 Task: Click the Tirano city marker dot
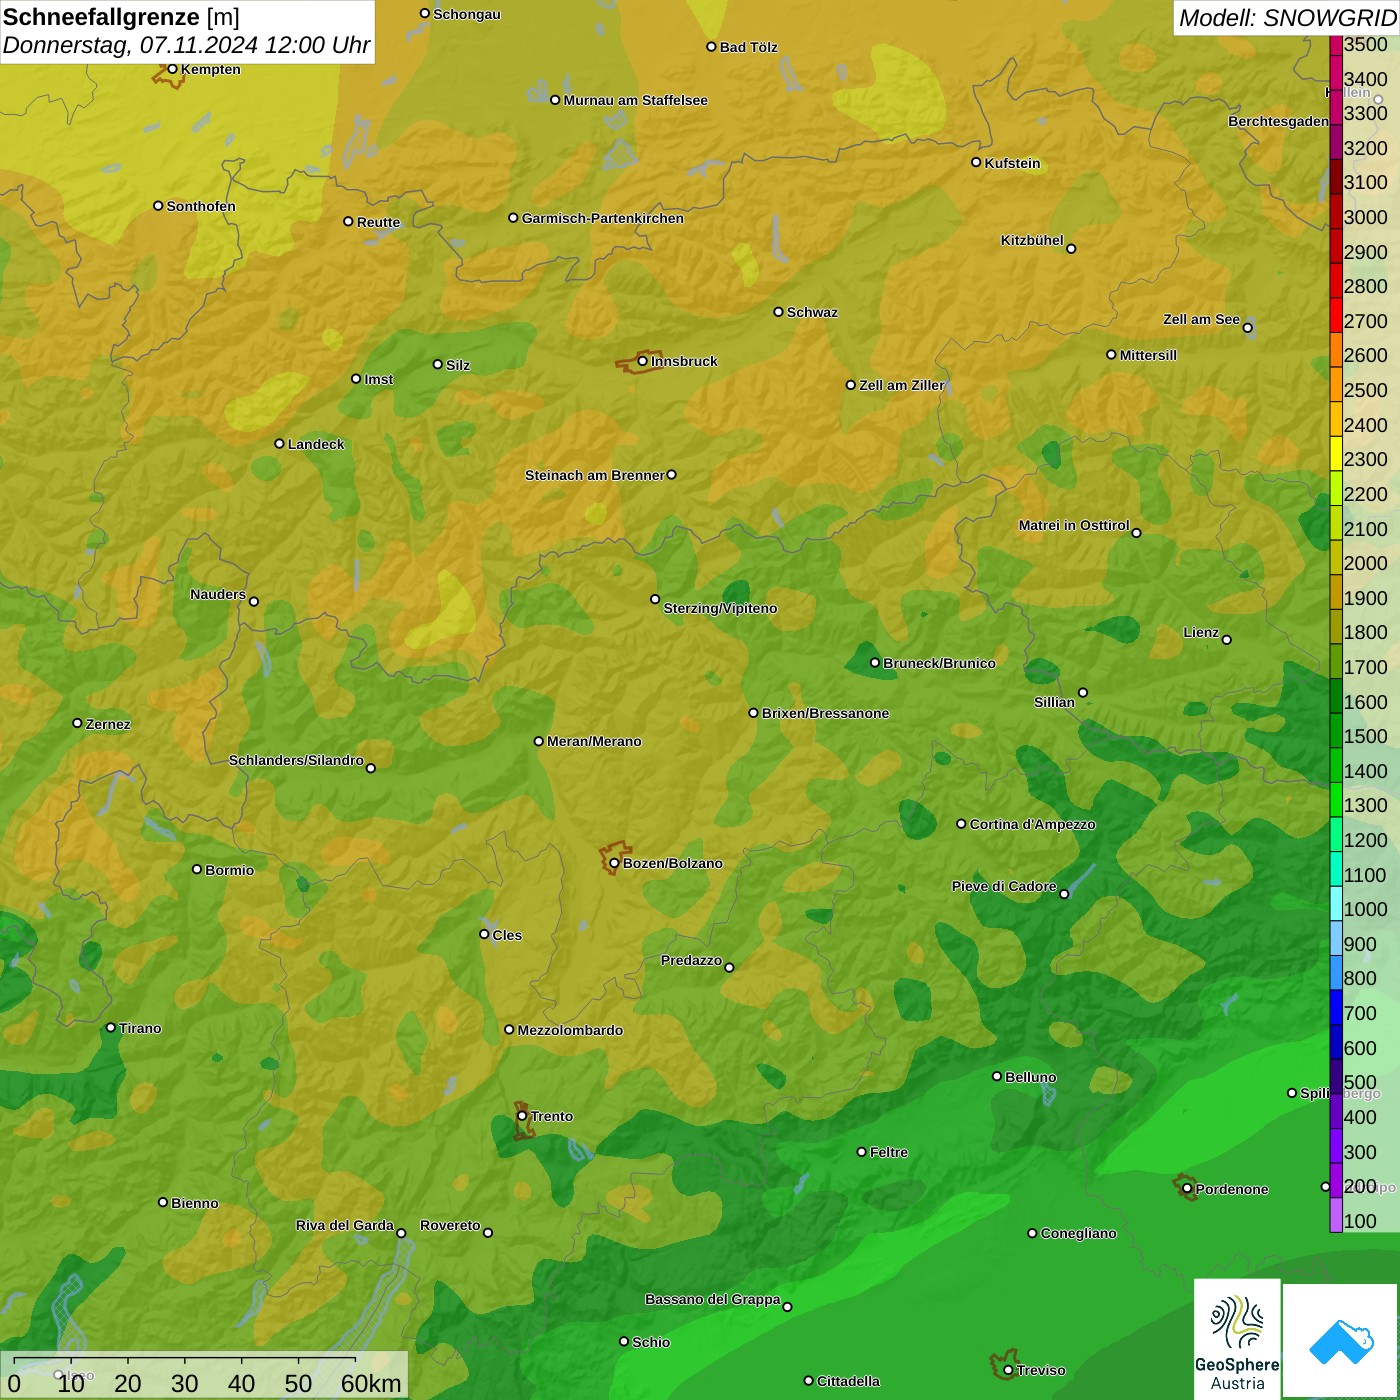[x=111, y=1027]
